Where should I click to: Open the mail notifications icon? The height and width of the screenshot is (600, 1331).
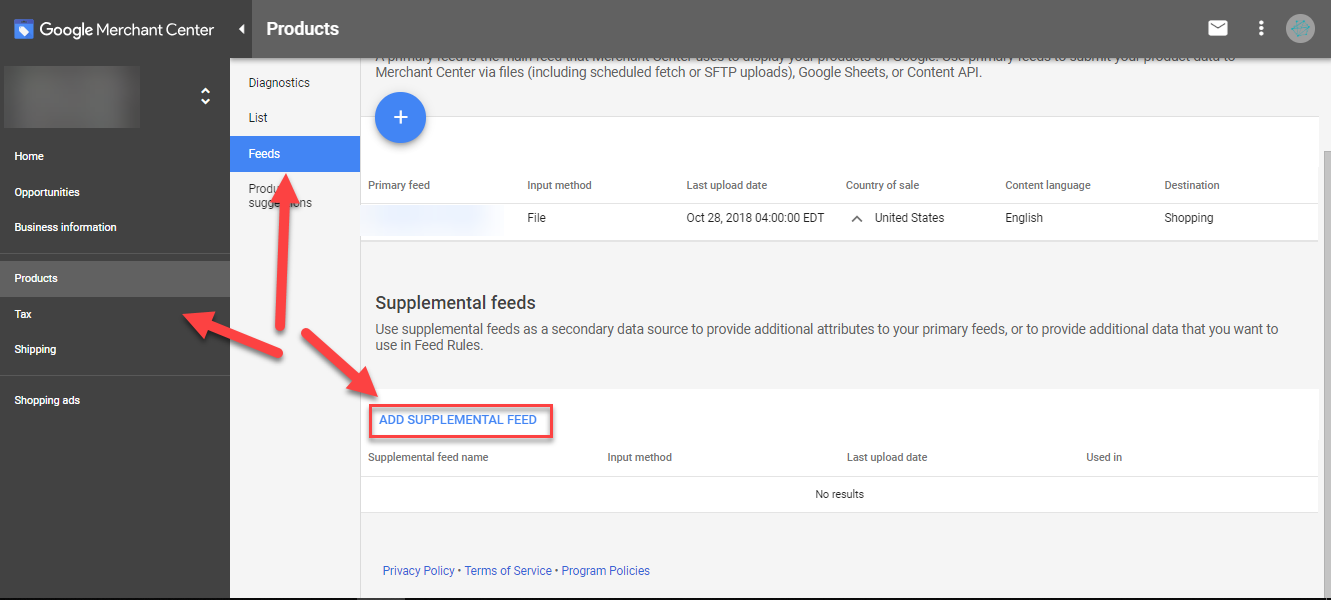pos(1217,28)
